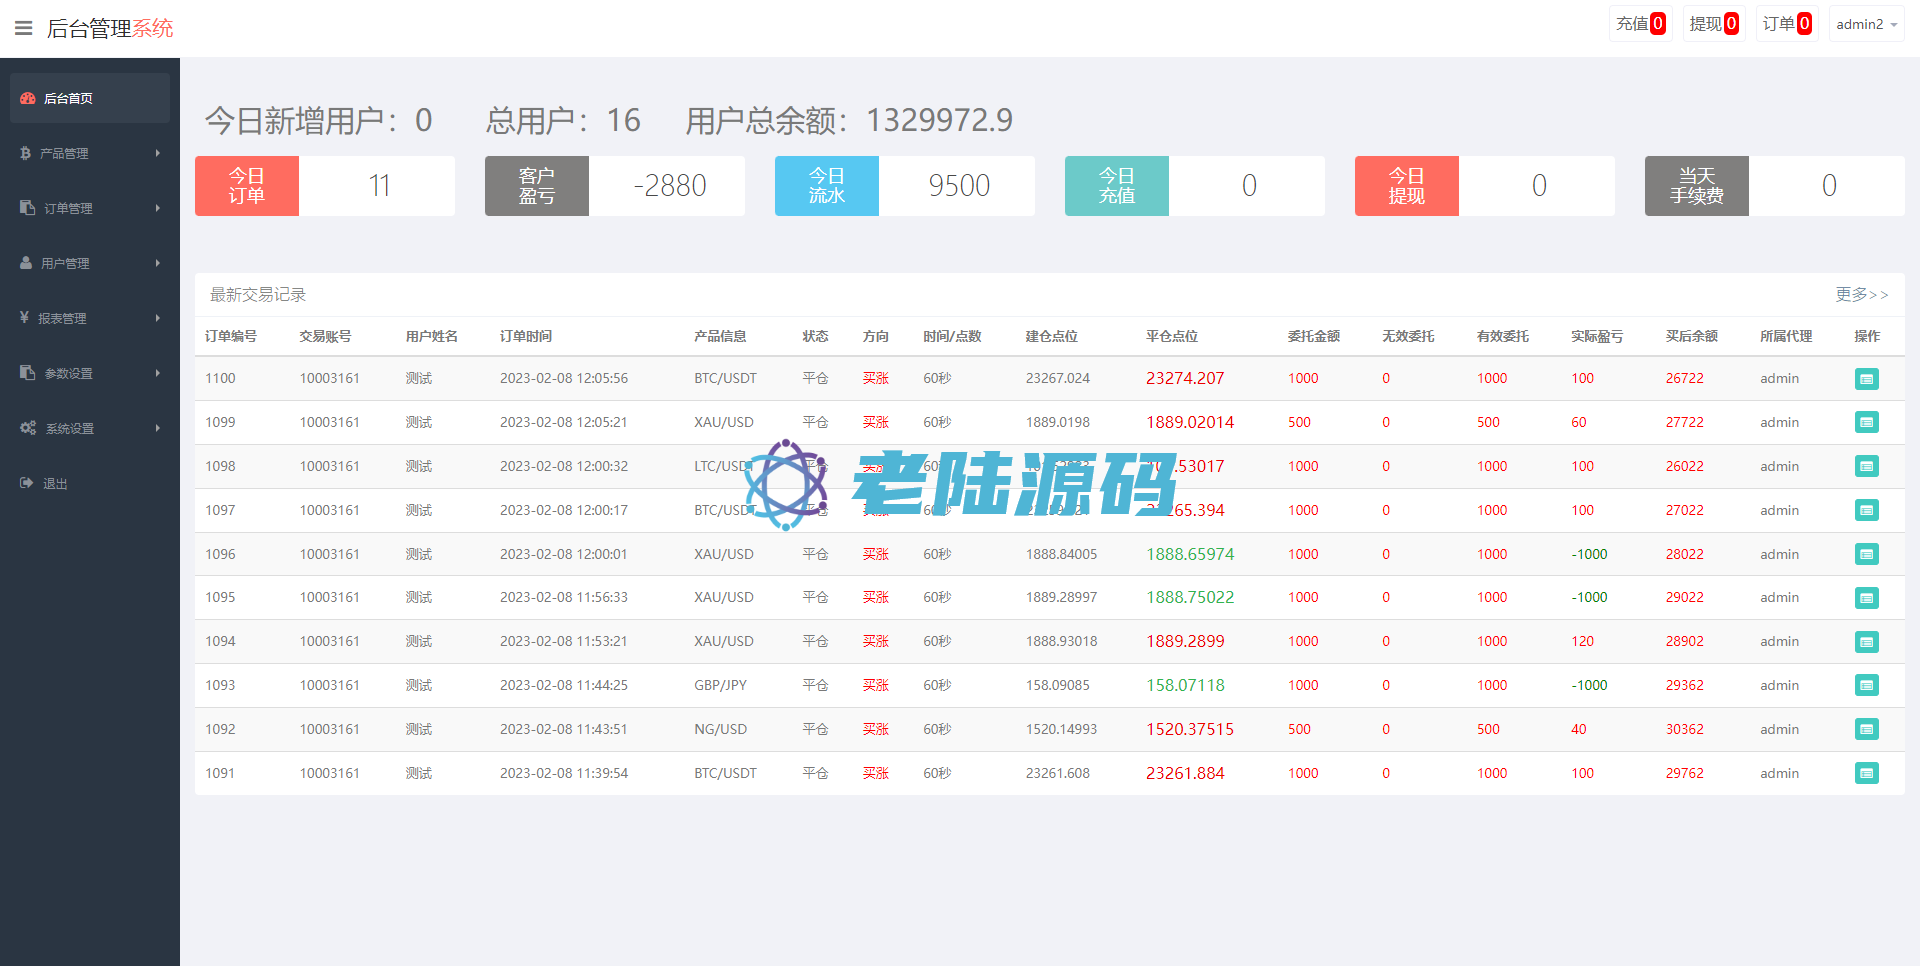Expand the 参数设置 submenu arrow

pos(157,373)
